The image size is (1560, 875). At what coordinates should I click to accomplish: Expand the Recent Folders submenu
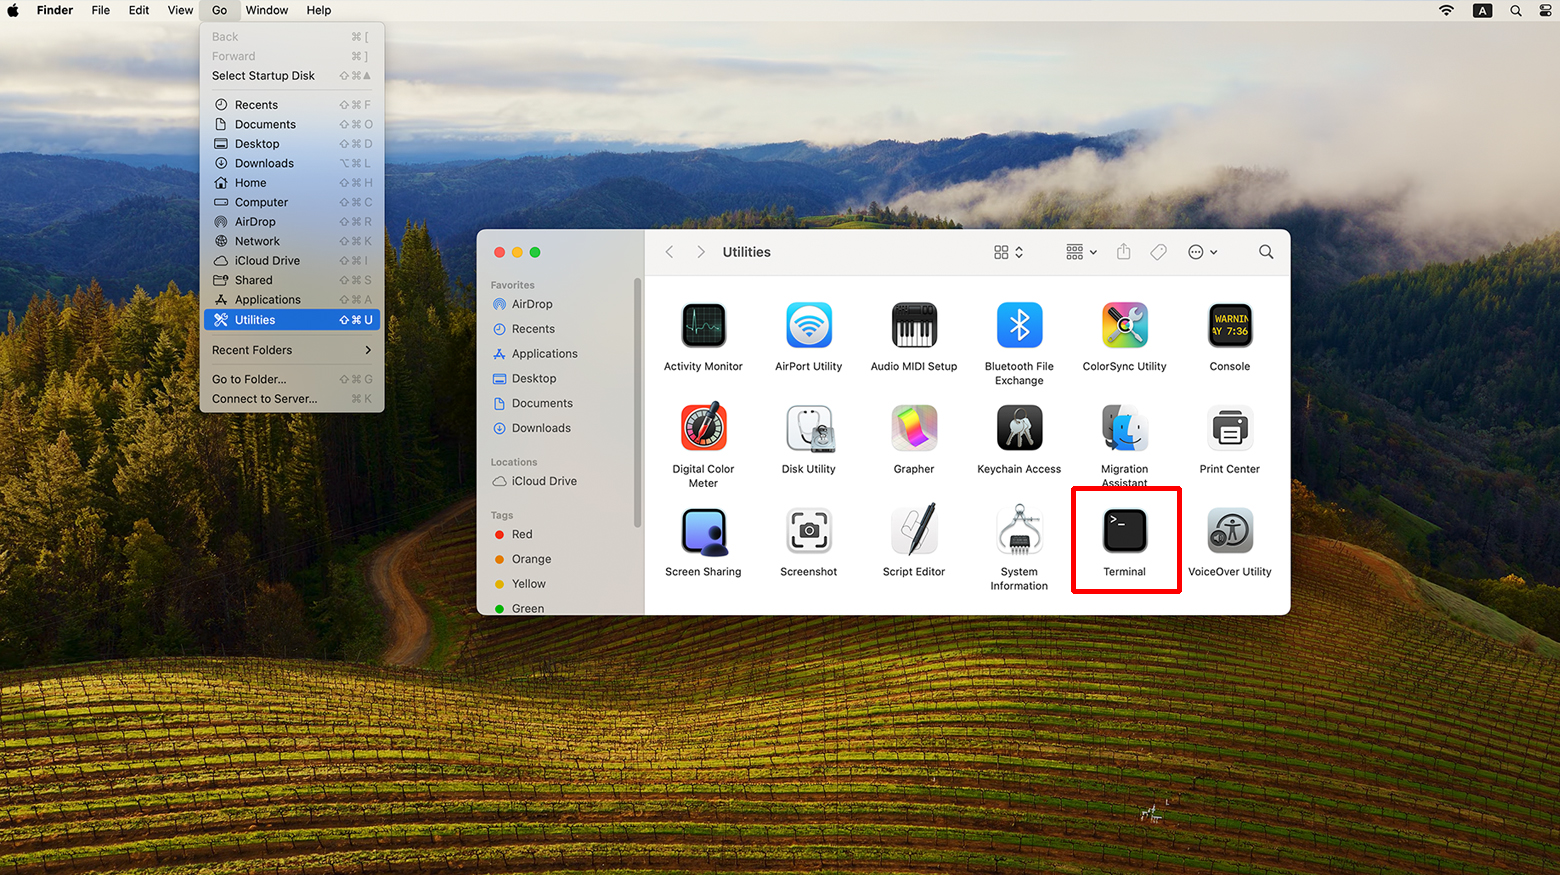pyautogui.click(x=291, y=350)
